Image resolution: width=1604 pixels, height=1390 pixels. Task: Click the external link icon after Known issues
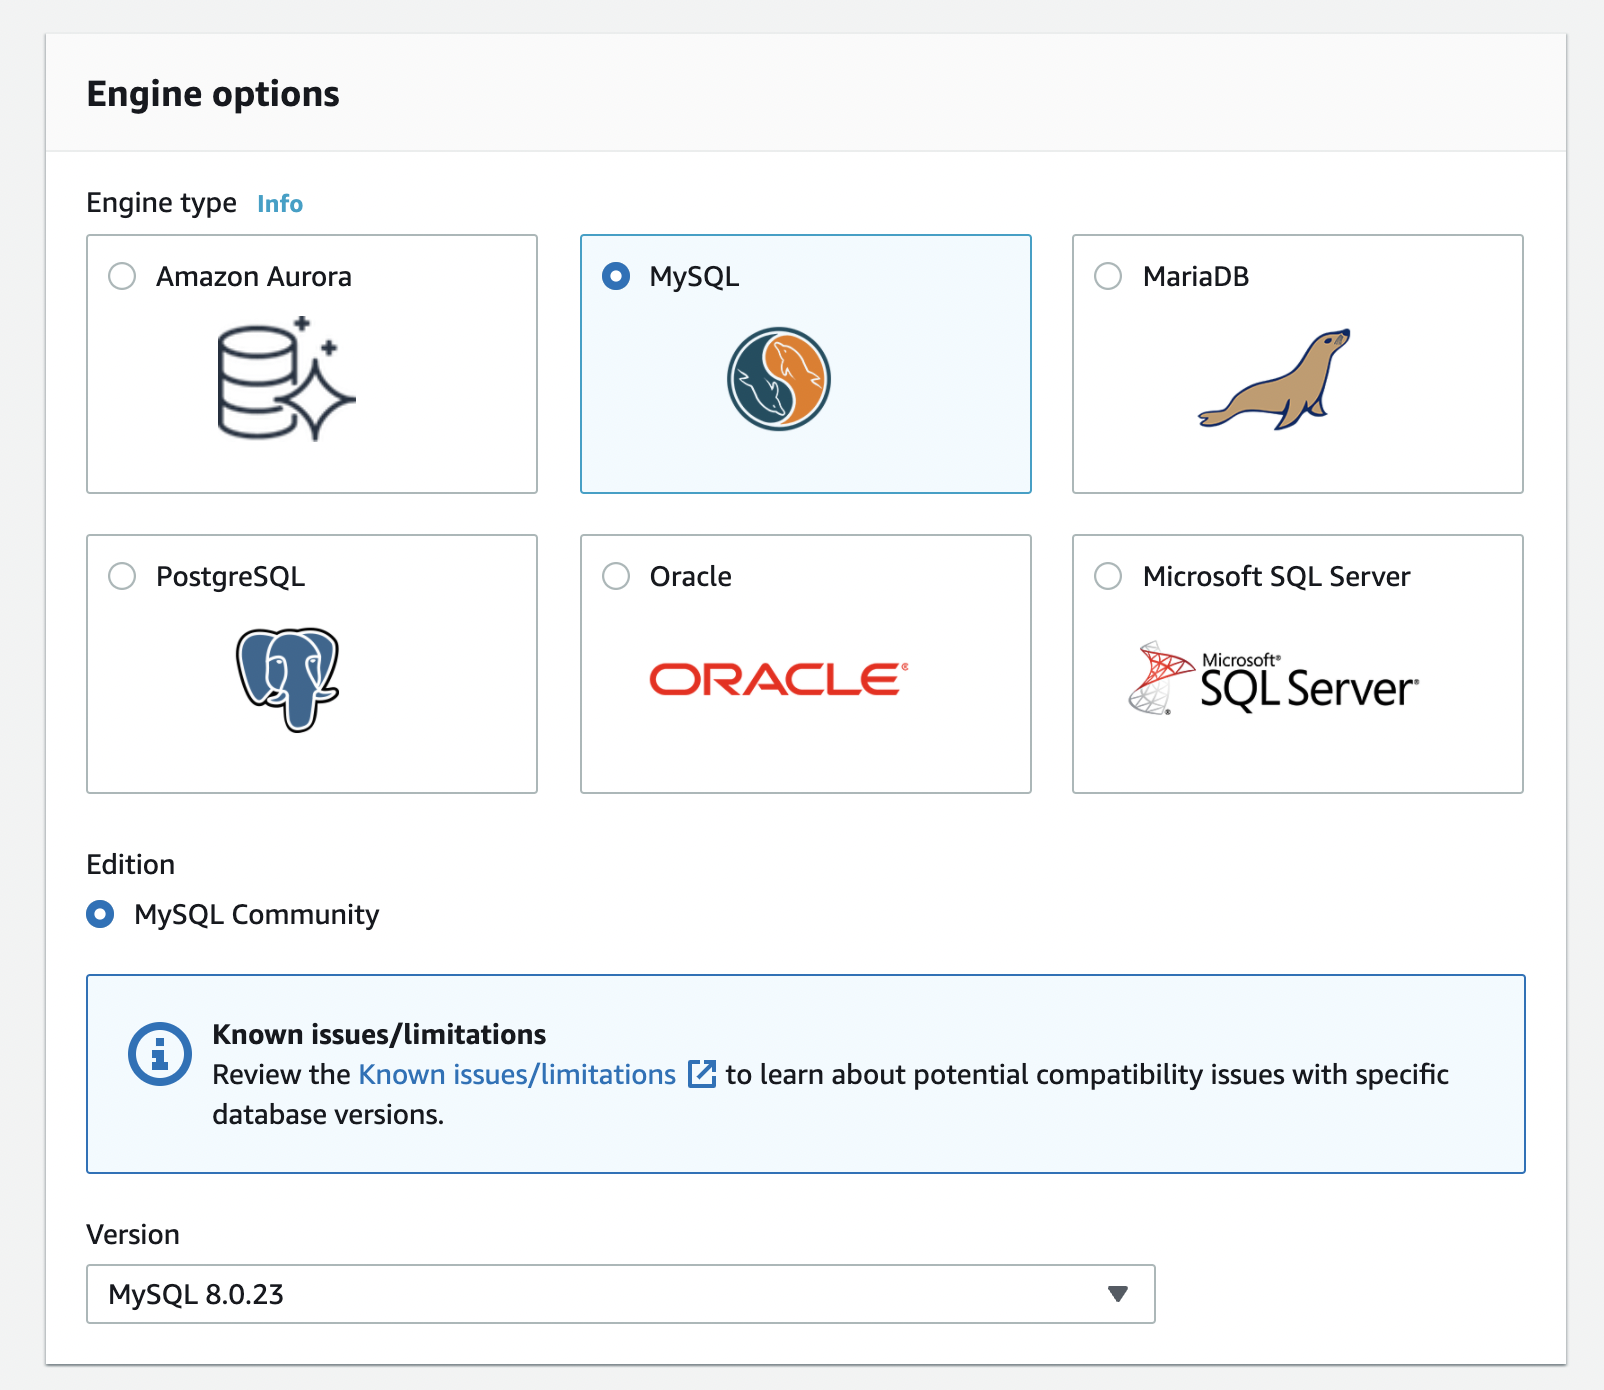point(703,1074)
